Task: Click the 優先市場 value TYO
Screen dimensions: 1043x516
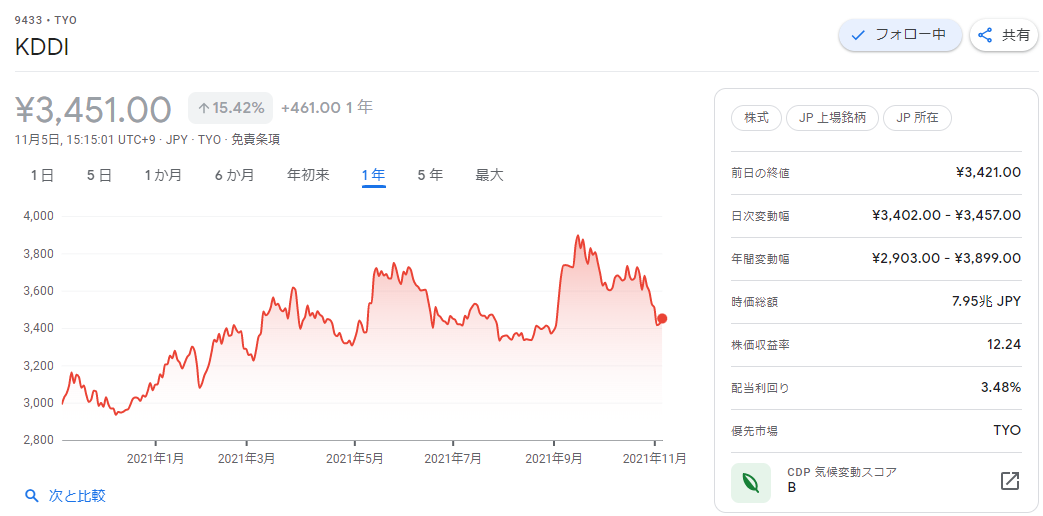Action: pyautogui.click(x=1007, y=430)
